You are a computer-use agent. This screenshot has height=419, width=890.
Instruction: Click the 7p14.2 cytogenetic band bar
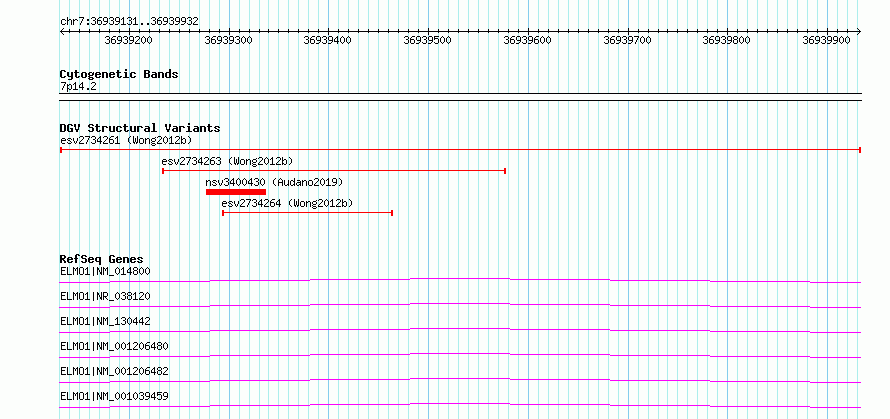460,97
